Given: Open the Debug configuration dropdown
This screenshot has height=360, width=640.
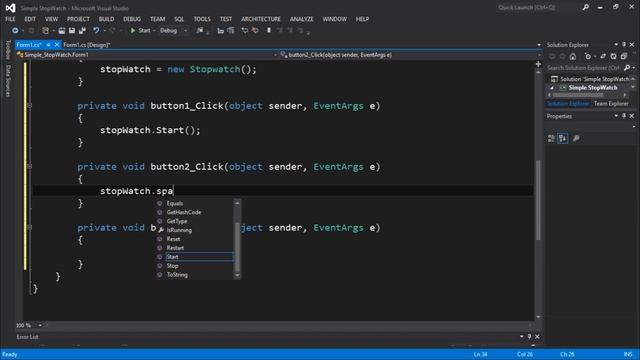Looking at the screenshot, I should point(174,30).
